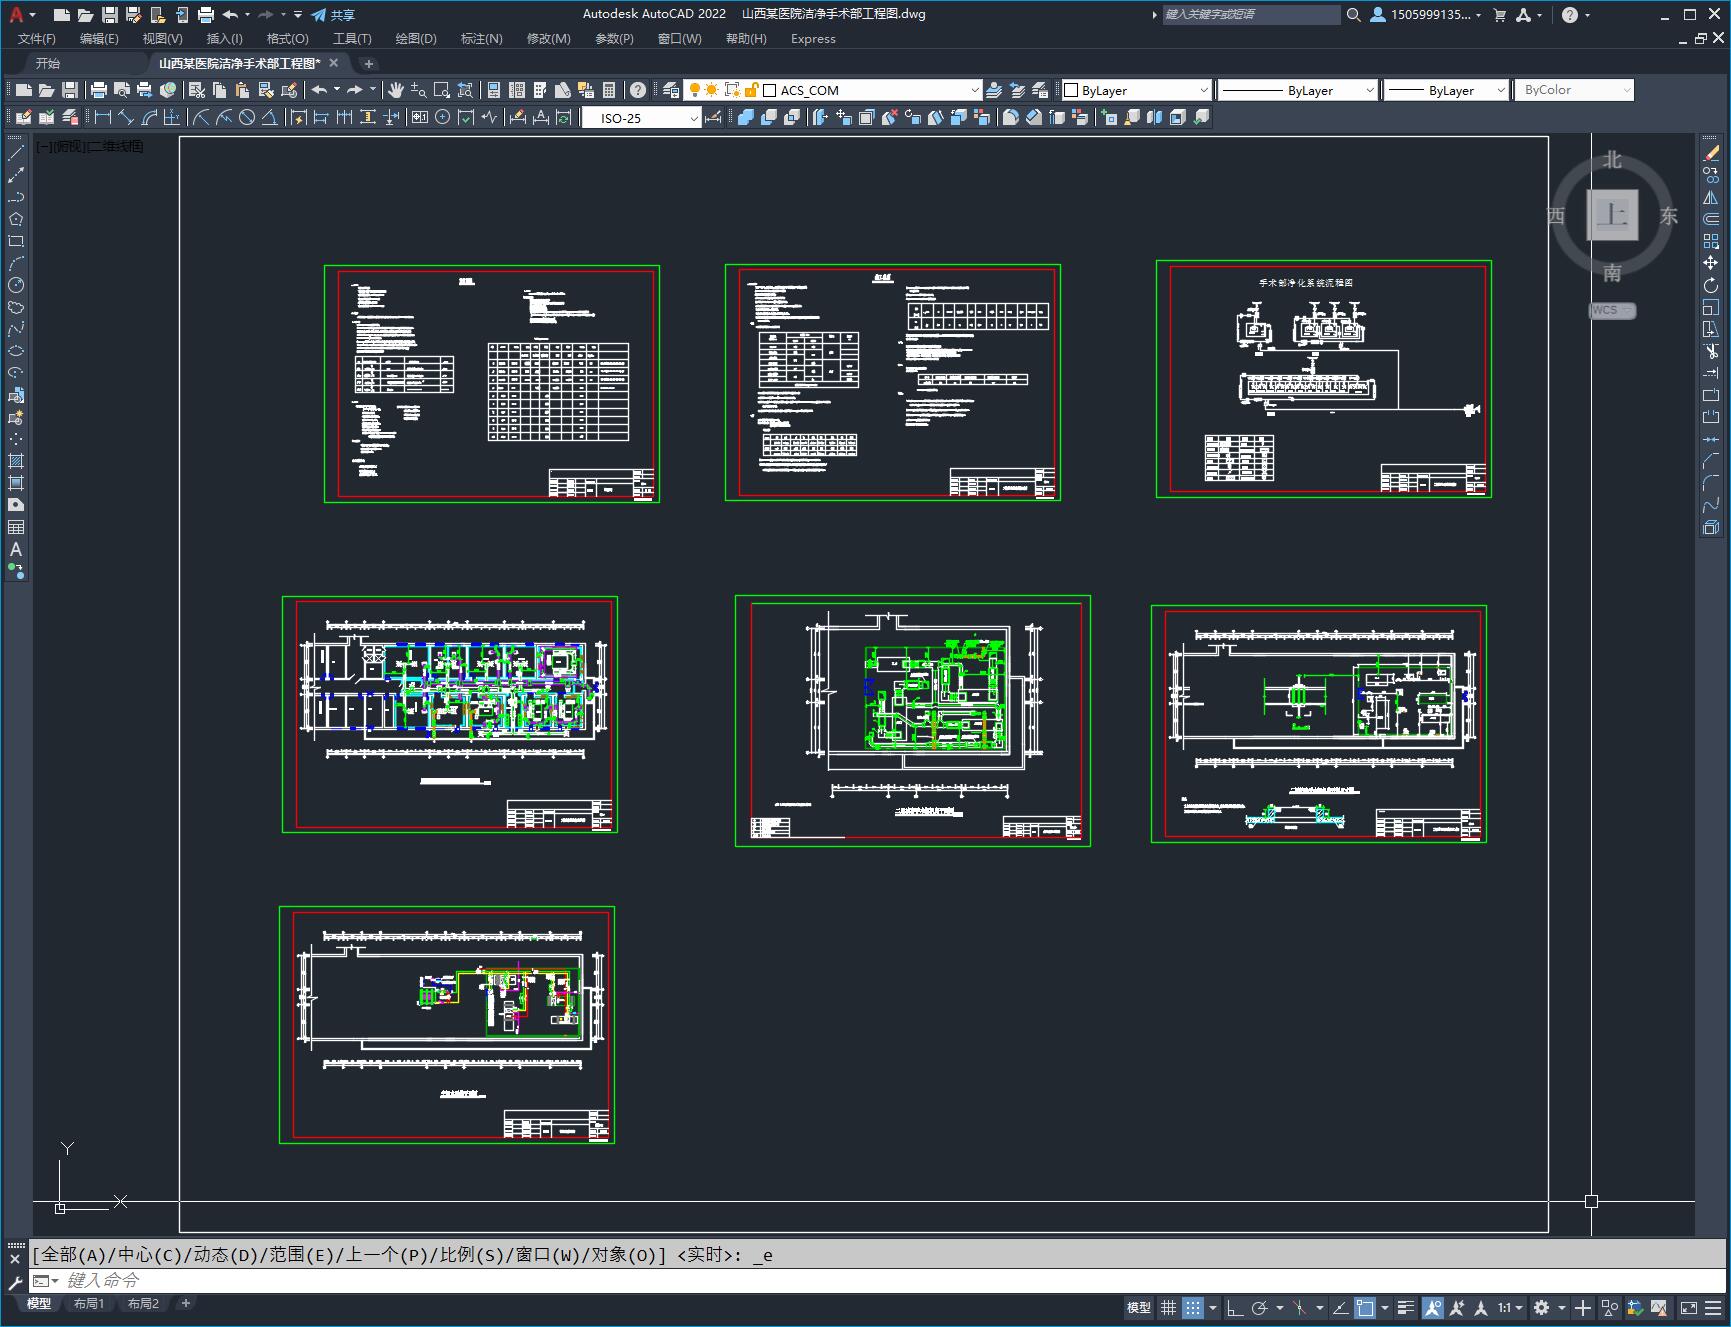Toggle polar tracking in status bar
This screenshot has width=1731, height=1327.
(x=1260, y=1307)
